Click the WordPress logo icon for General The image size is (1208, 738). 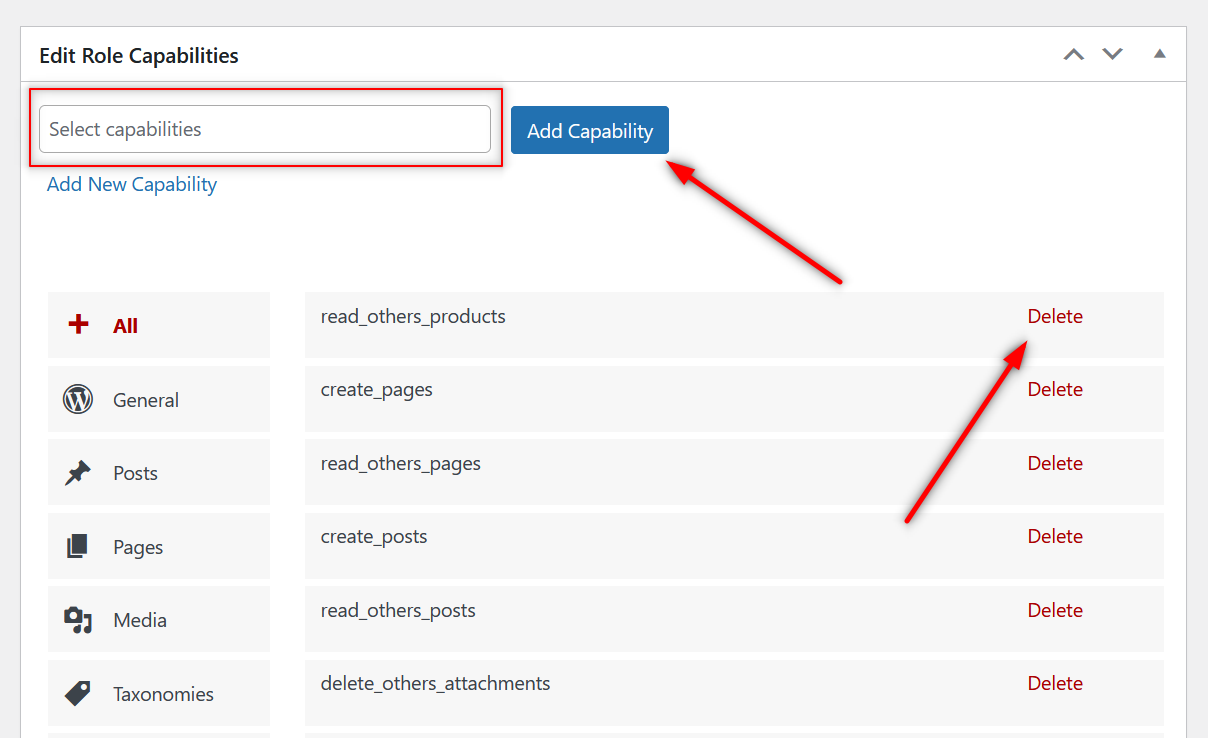(78, 400)
